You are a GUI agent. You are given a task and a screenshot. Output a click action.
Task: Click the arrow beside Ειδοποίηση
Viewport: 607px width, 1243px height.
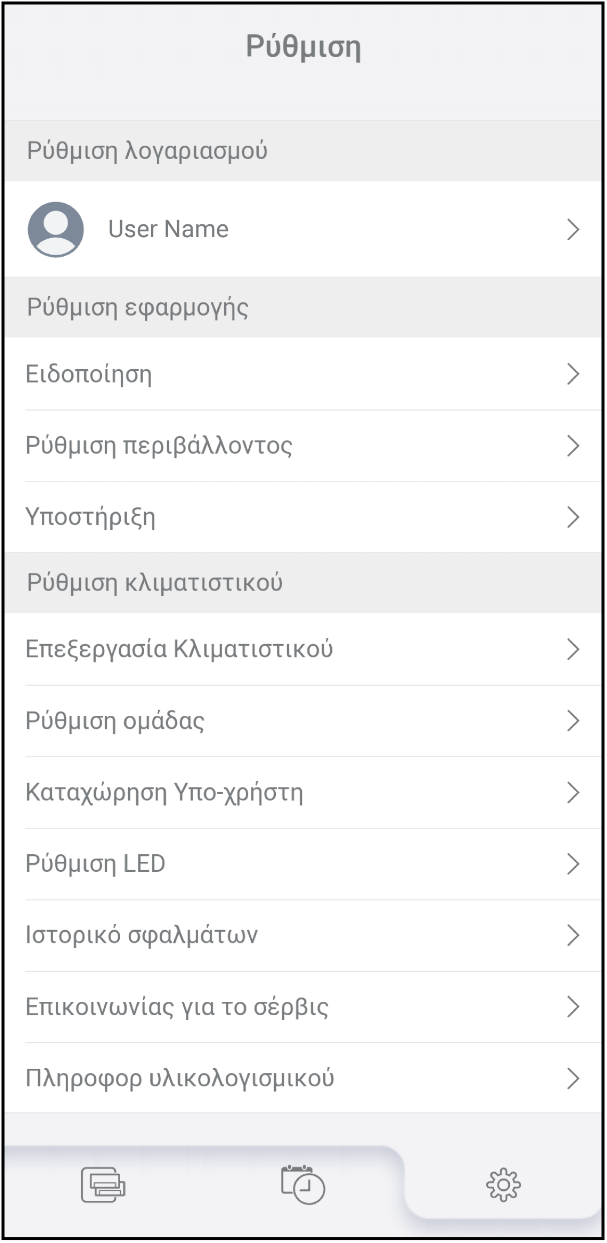point(573,374)
